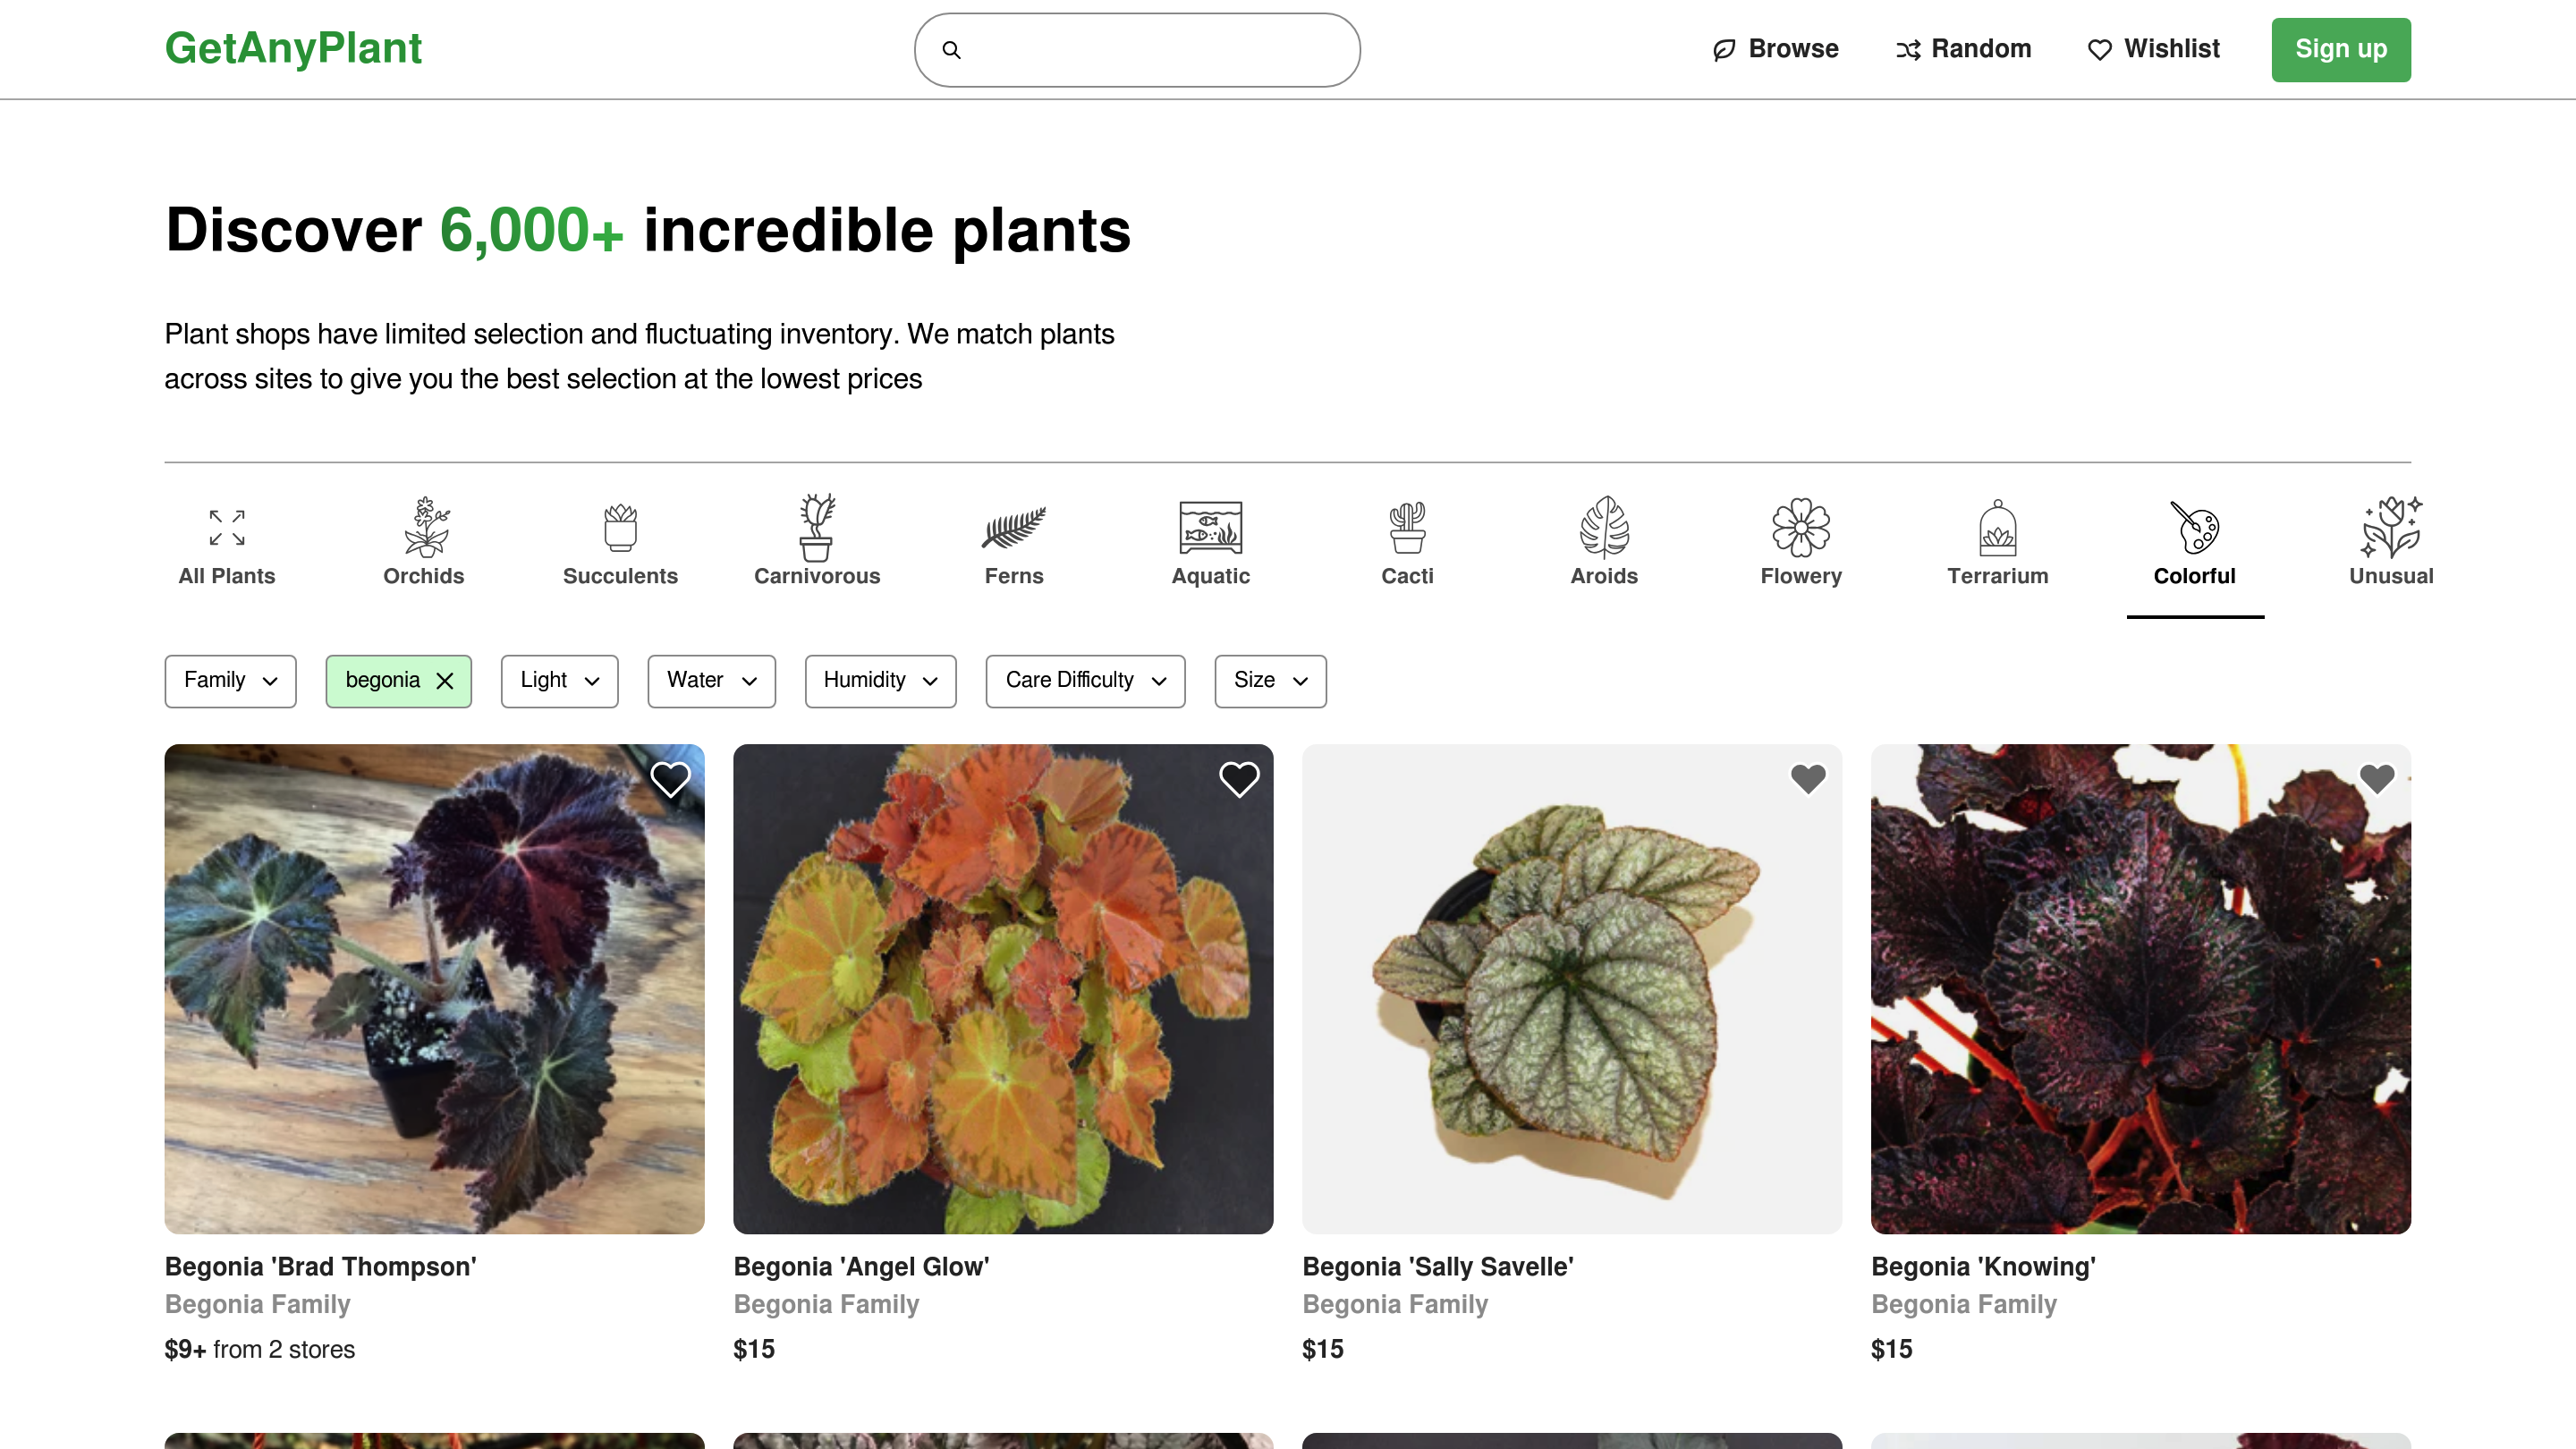Click the Sign up button
2576x1449 pixels.
click(2340, 49)
